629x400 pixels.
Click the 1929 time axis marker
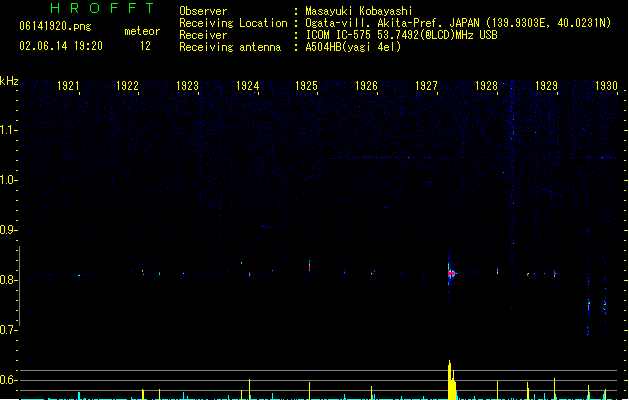[546, 86]
